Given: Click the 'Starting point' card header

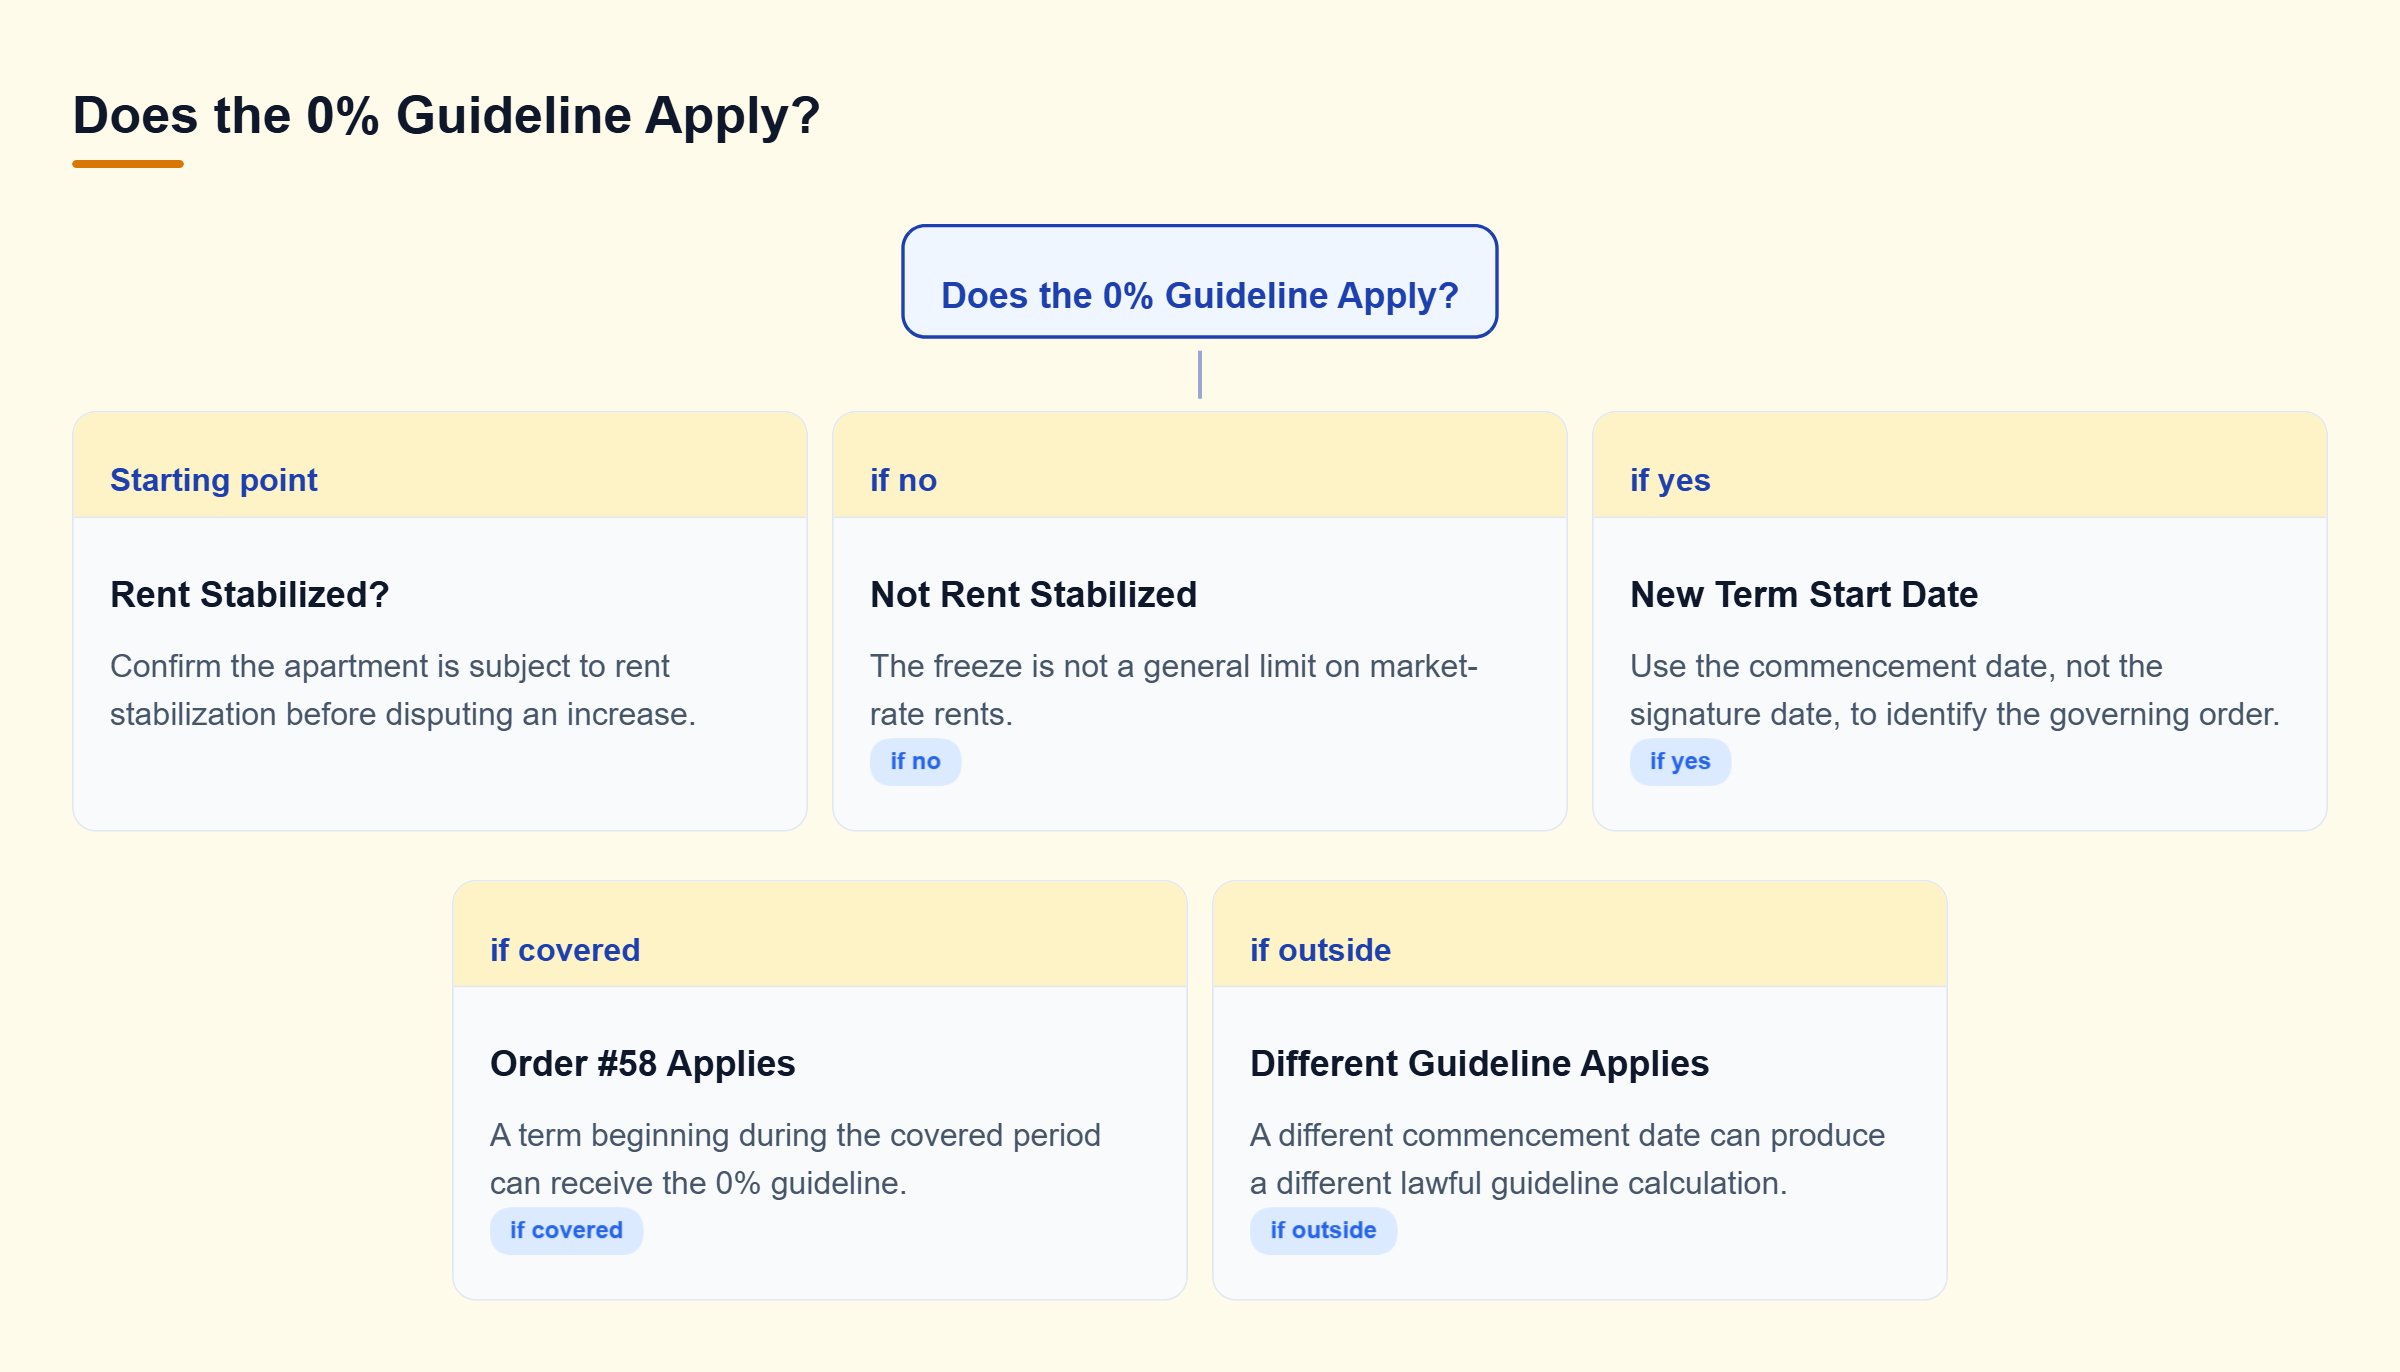Looking at the screenshot, I should [440, 465].
